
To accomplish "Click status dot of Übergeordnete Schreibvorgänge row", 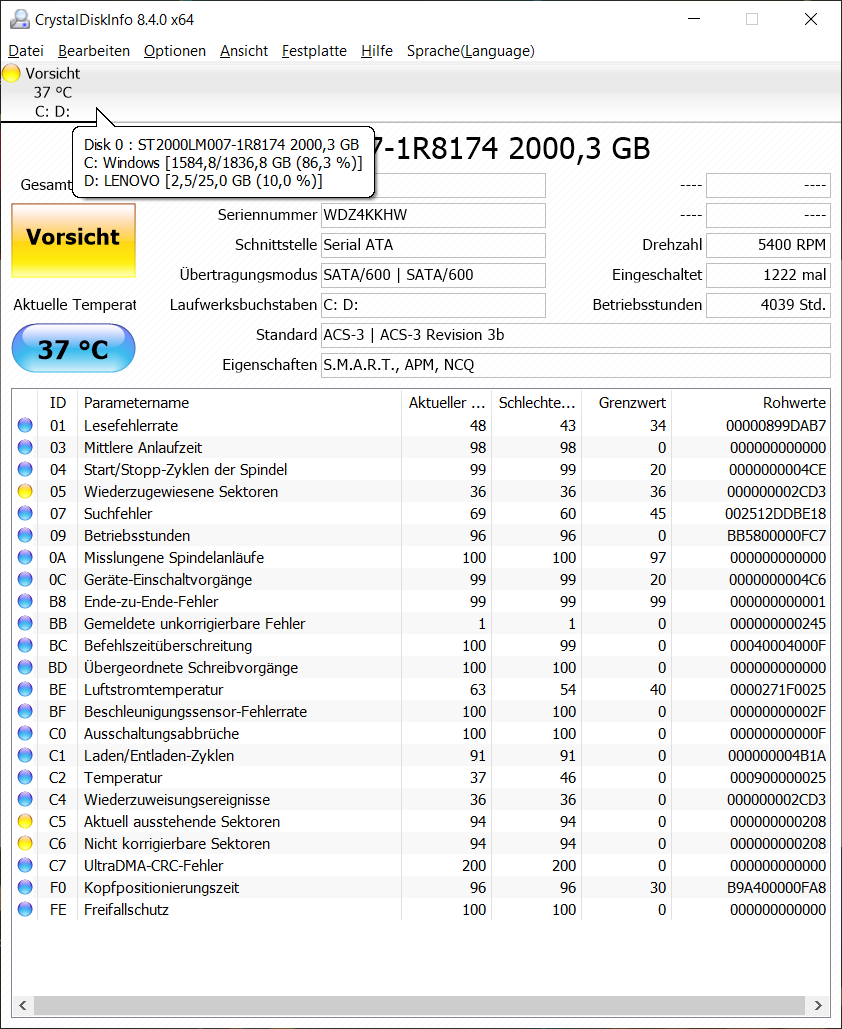I will (x=25, y=667).
